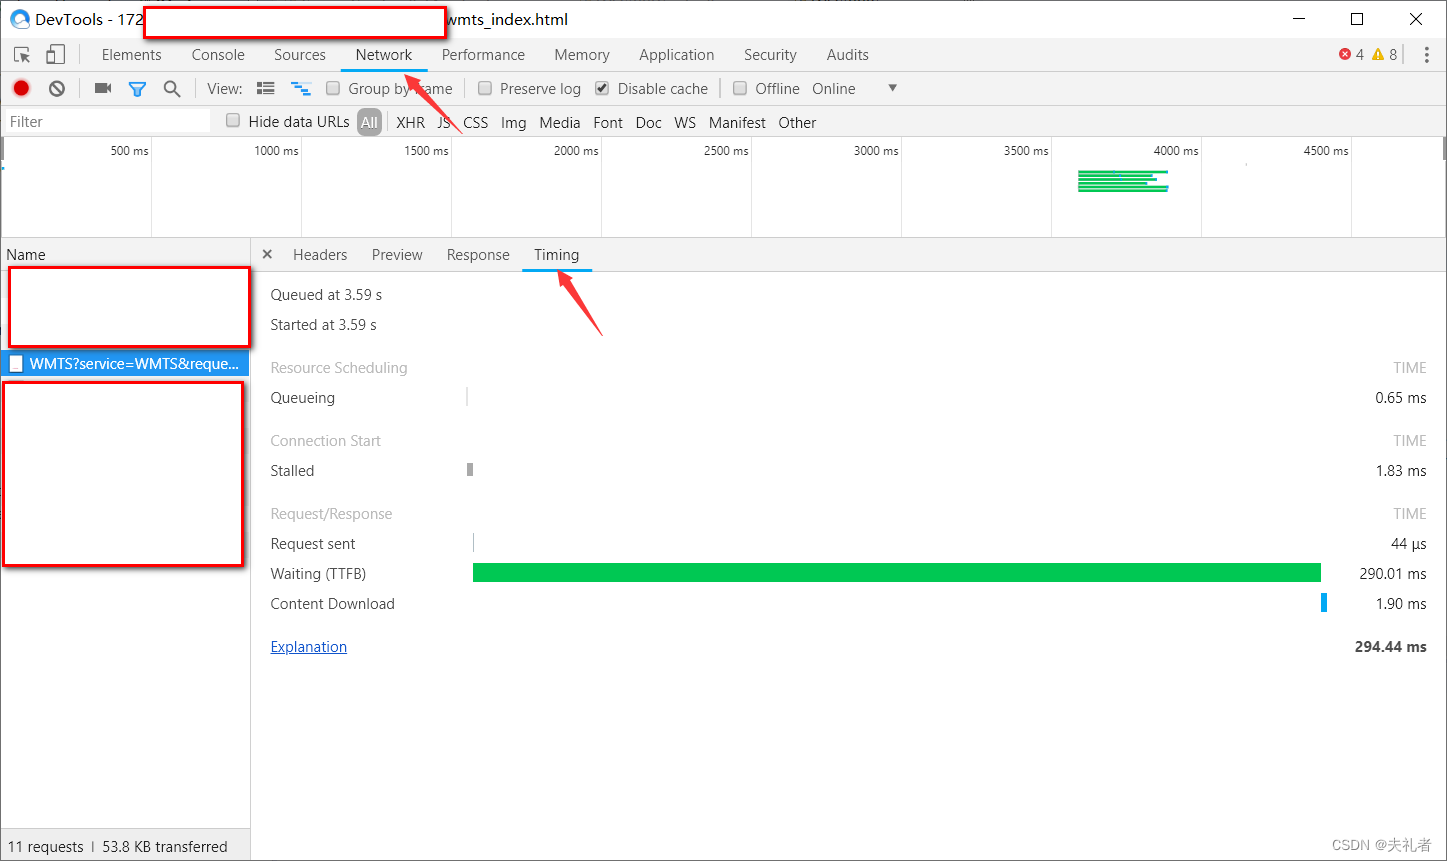Filter requests by Manifest
1447x861 pixels.
(x=737, y=122)
